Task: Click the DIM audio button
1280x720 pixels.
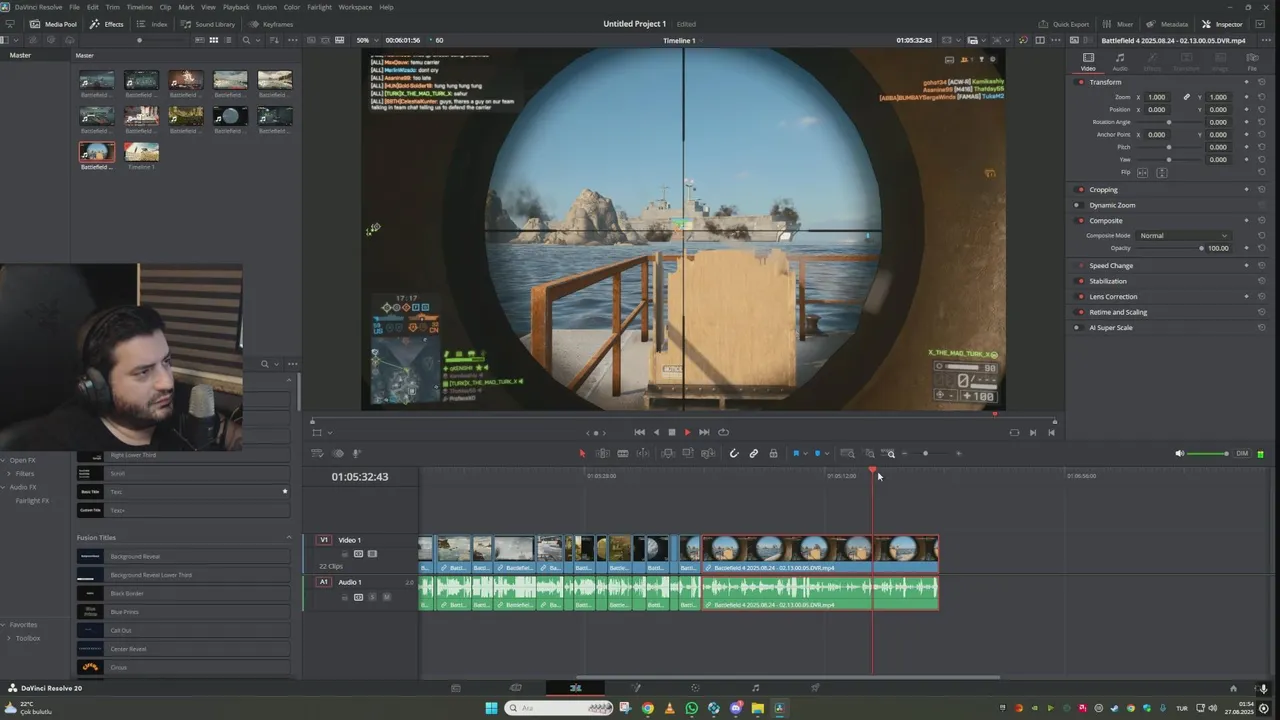Action: click(x=1242, y=453)
